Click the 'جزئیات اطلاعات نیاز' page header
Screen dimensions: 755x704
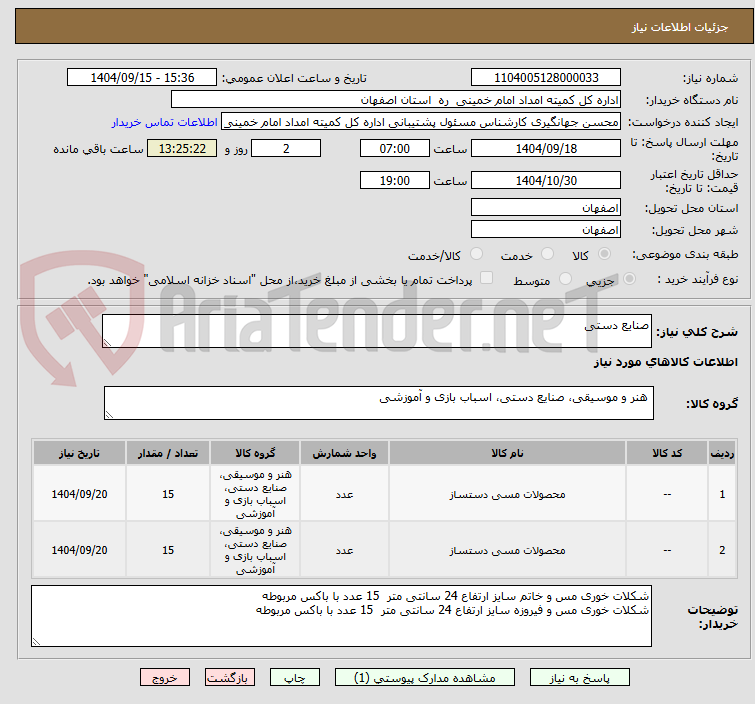(679, 27)
